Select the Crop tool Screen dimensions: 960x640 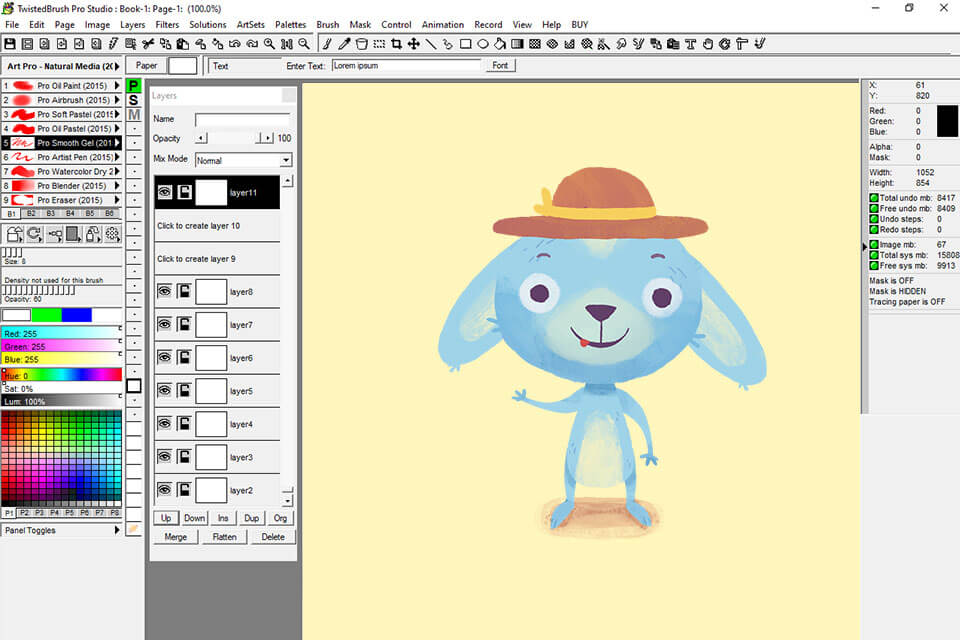click(x=397, y=44)
